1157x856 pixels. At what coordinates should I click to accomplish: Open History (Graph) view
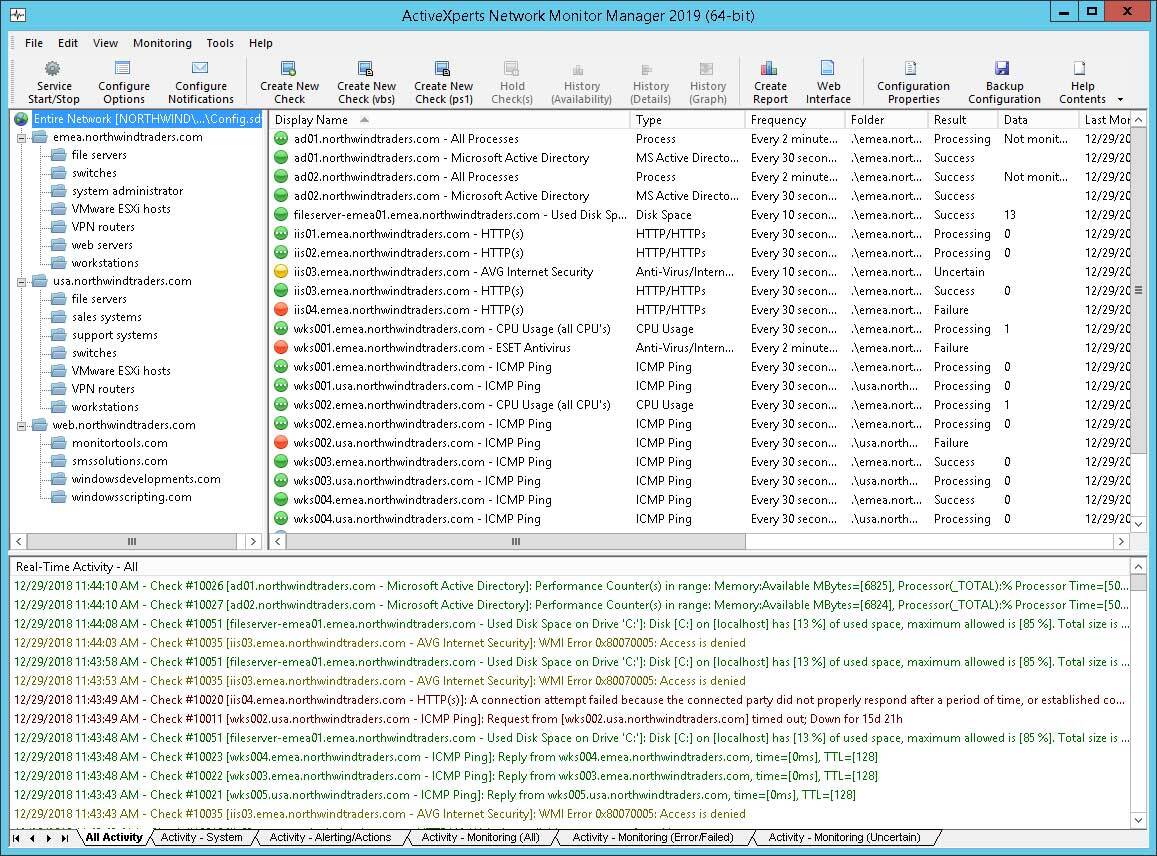point(708,78)
